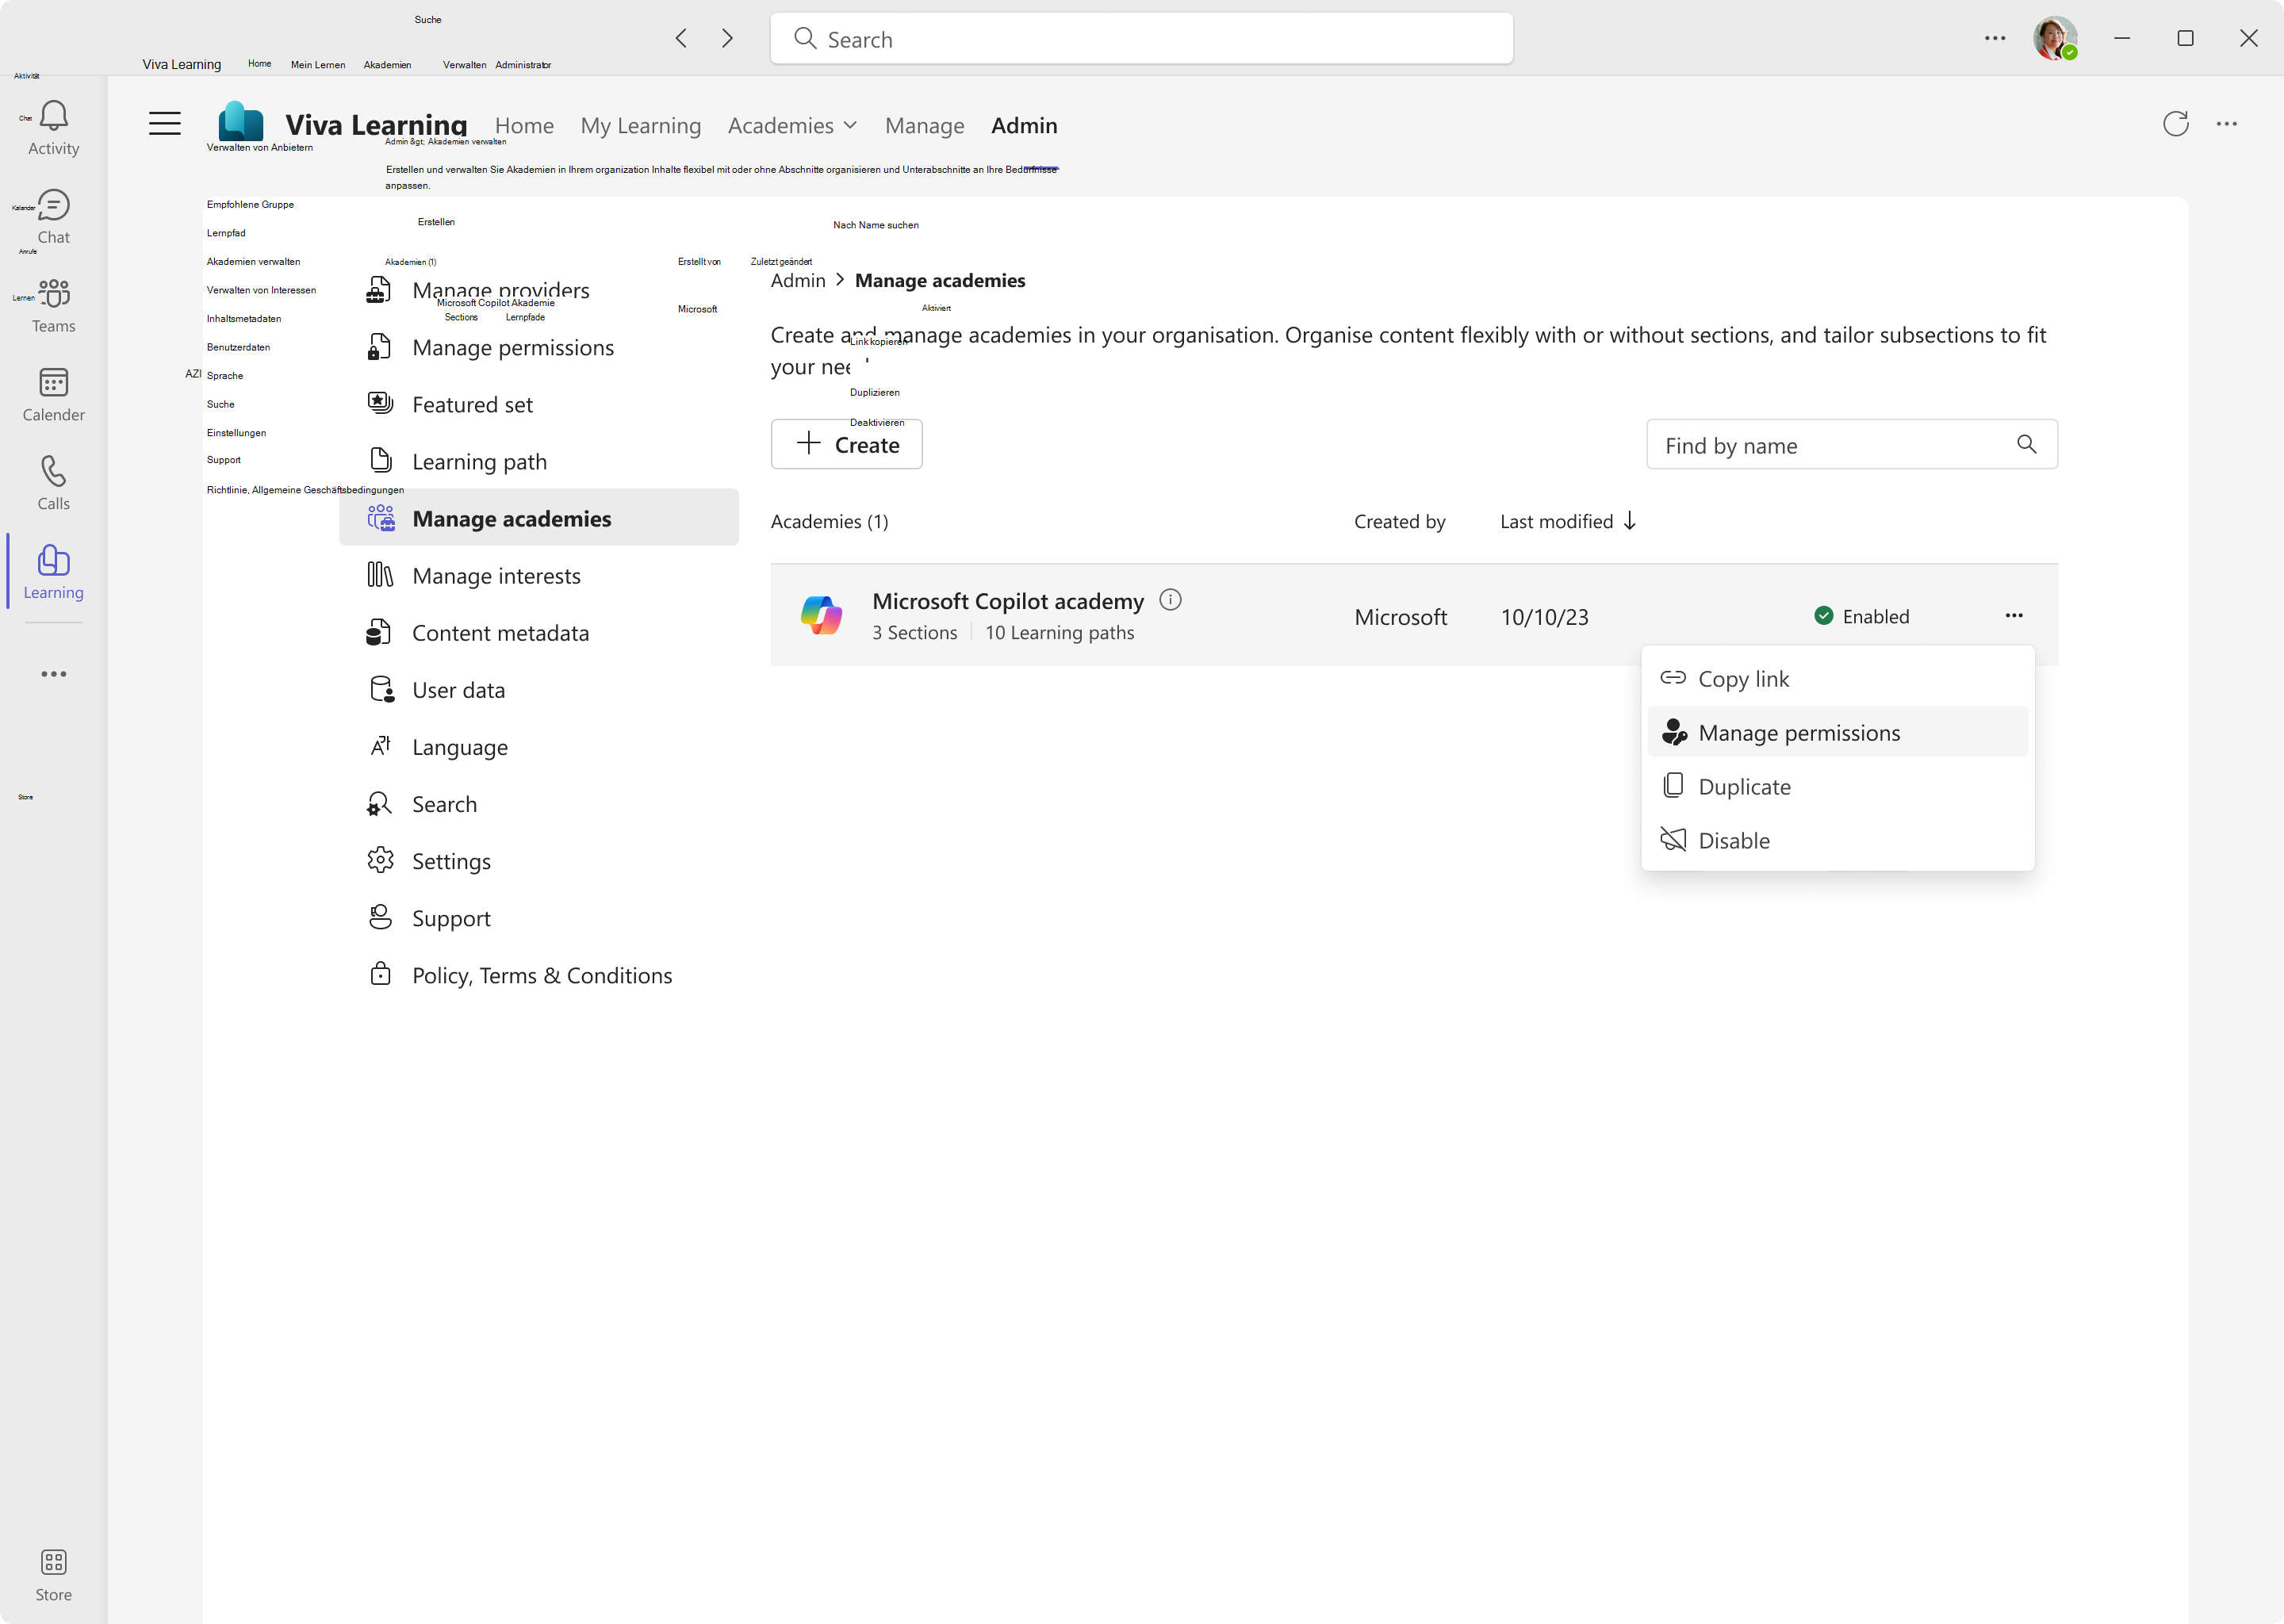Screen dimensions: 2284x1624
Task: Expand the Academies dropdown in top navigation
Action: click(x=851, y=125)
